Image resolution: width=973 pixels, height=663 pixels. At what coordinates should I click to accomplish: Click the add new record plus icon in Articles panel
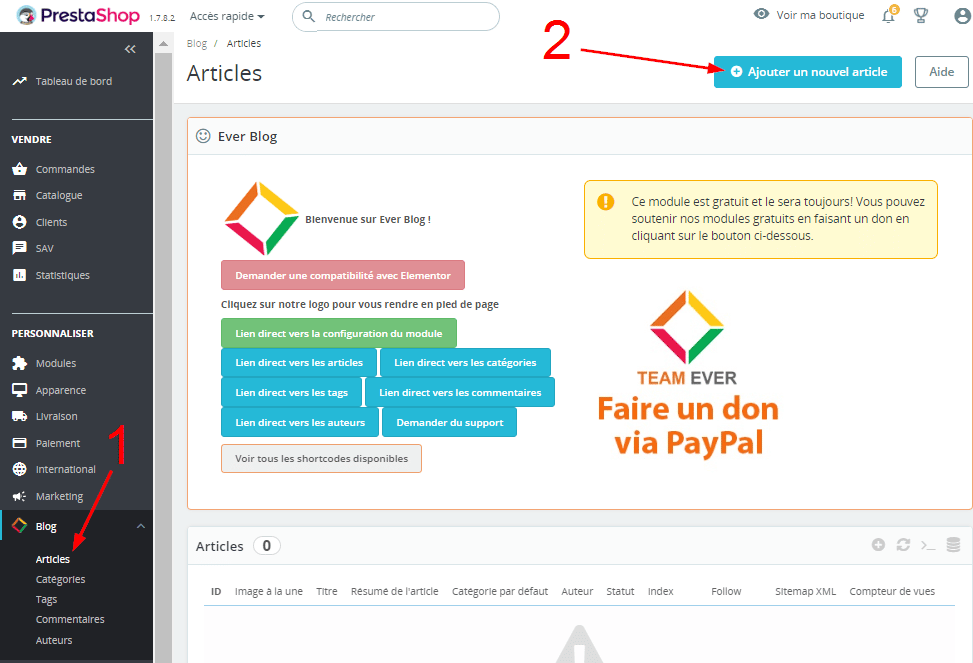[878, 545]
